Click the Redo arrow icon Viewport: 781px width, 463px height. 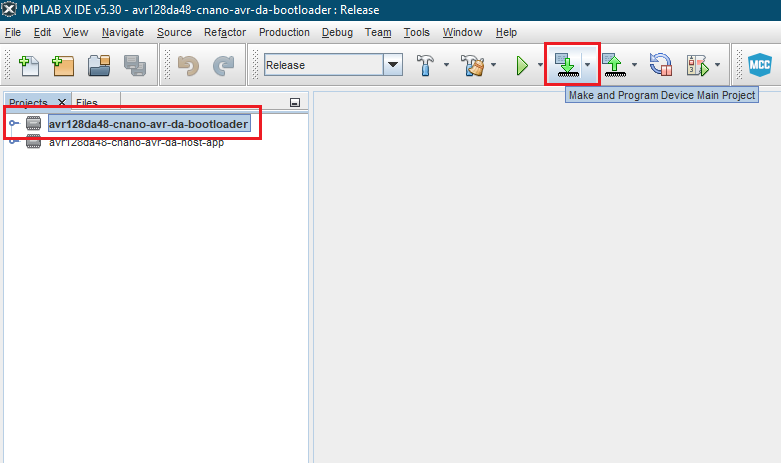point(224,65)
